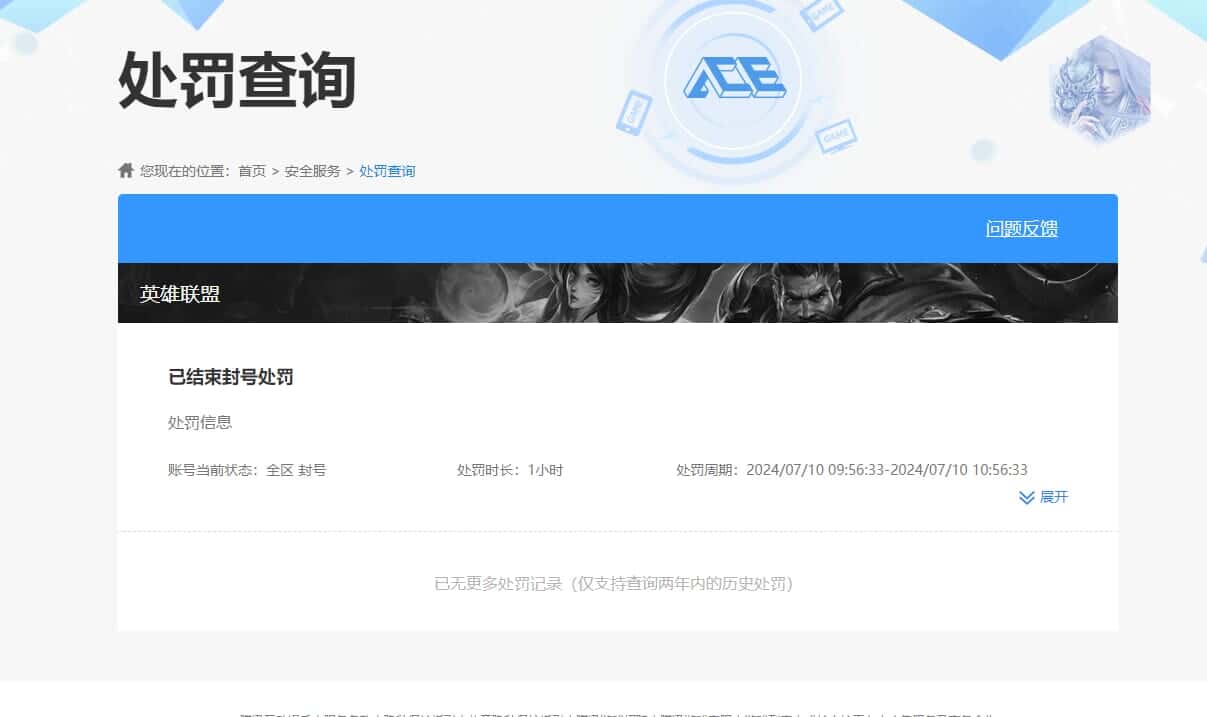Open the 首页 breadcrumb link
Image resolution: width=1207 pixels, height=717 pixels.
tap(252, 171)
